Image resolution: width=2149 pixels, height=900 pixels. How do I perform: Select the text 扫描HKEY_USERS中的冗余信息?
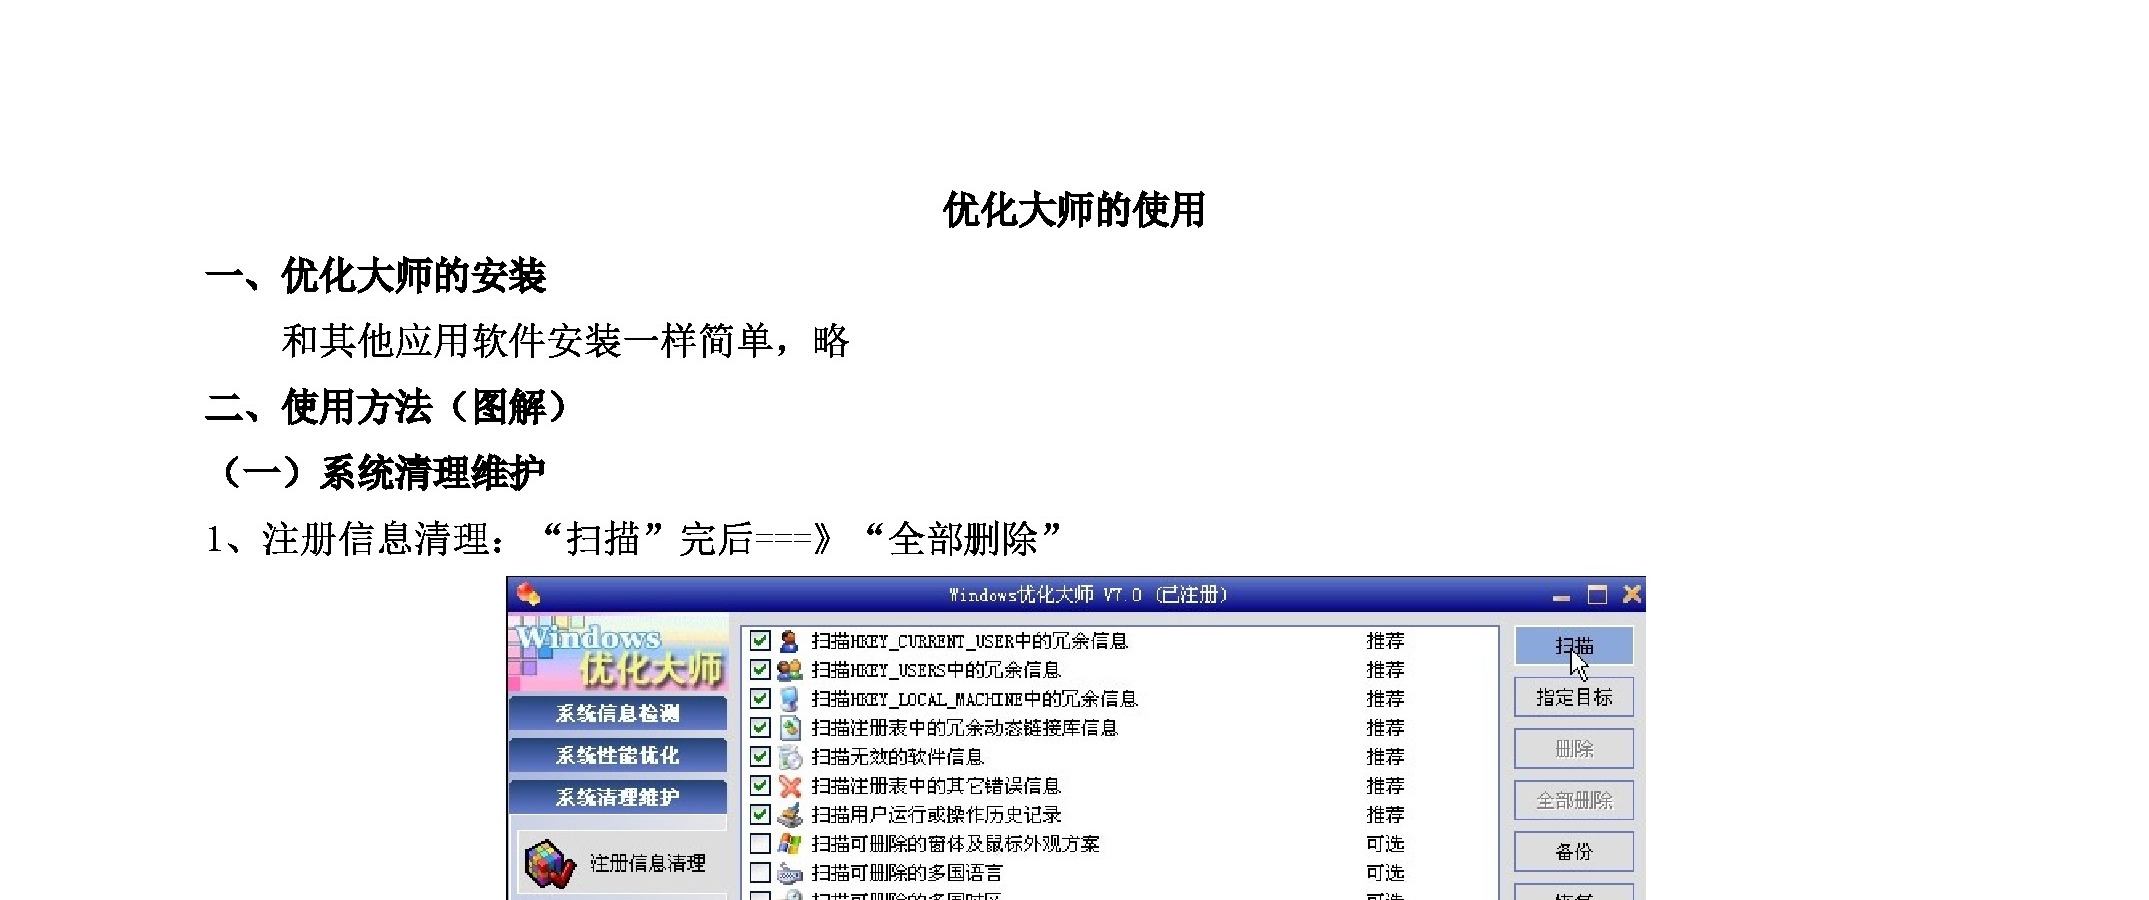point(936,670)
